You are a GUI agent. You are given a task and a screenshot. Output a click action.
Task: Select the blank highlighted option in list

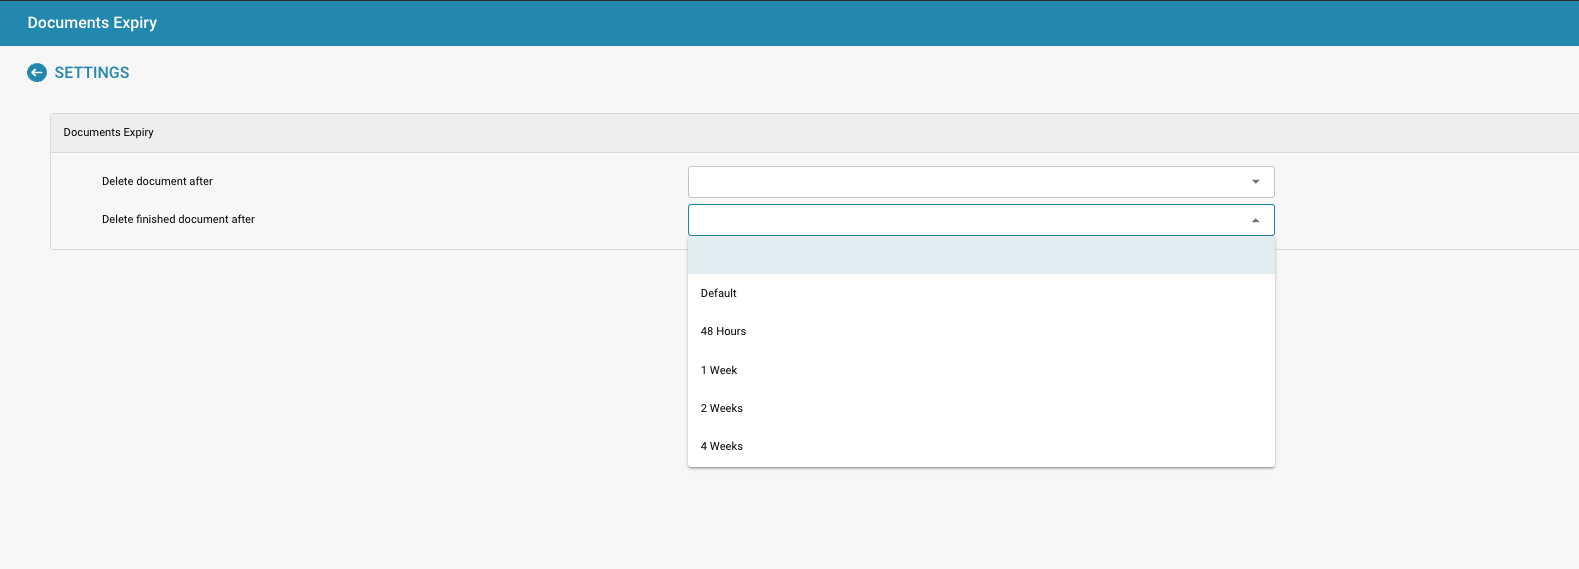pos(980,255)
